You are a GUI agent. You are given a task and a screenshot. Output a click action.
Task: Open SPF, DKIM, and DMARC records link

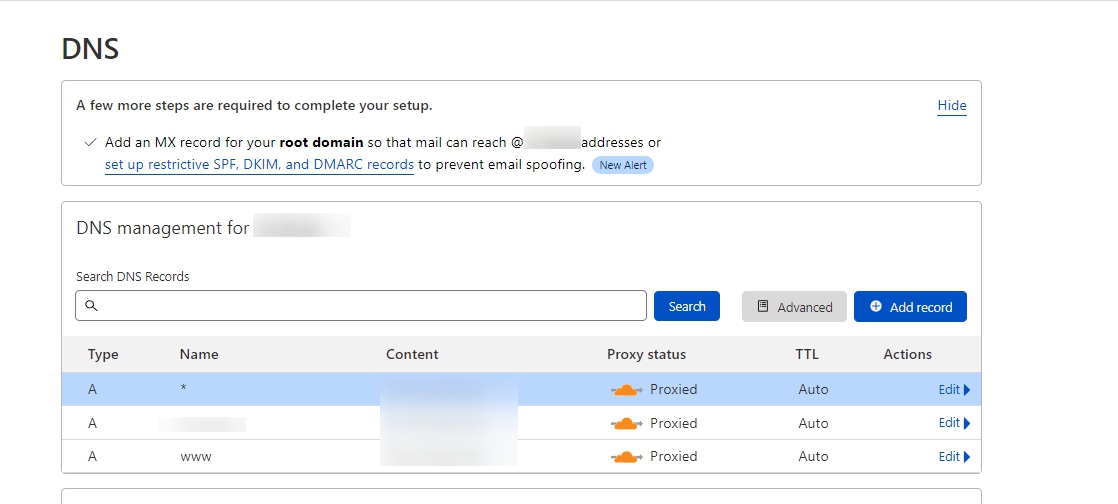pos(259,165)
